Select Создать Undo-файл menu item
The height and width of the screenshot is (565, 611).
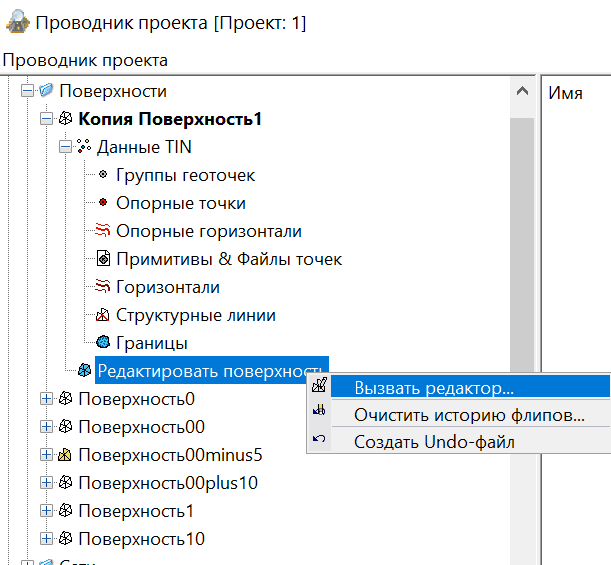pos(434,441)
